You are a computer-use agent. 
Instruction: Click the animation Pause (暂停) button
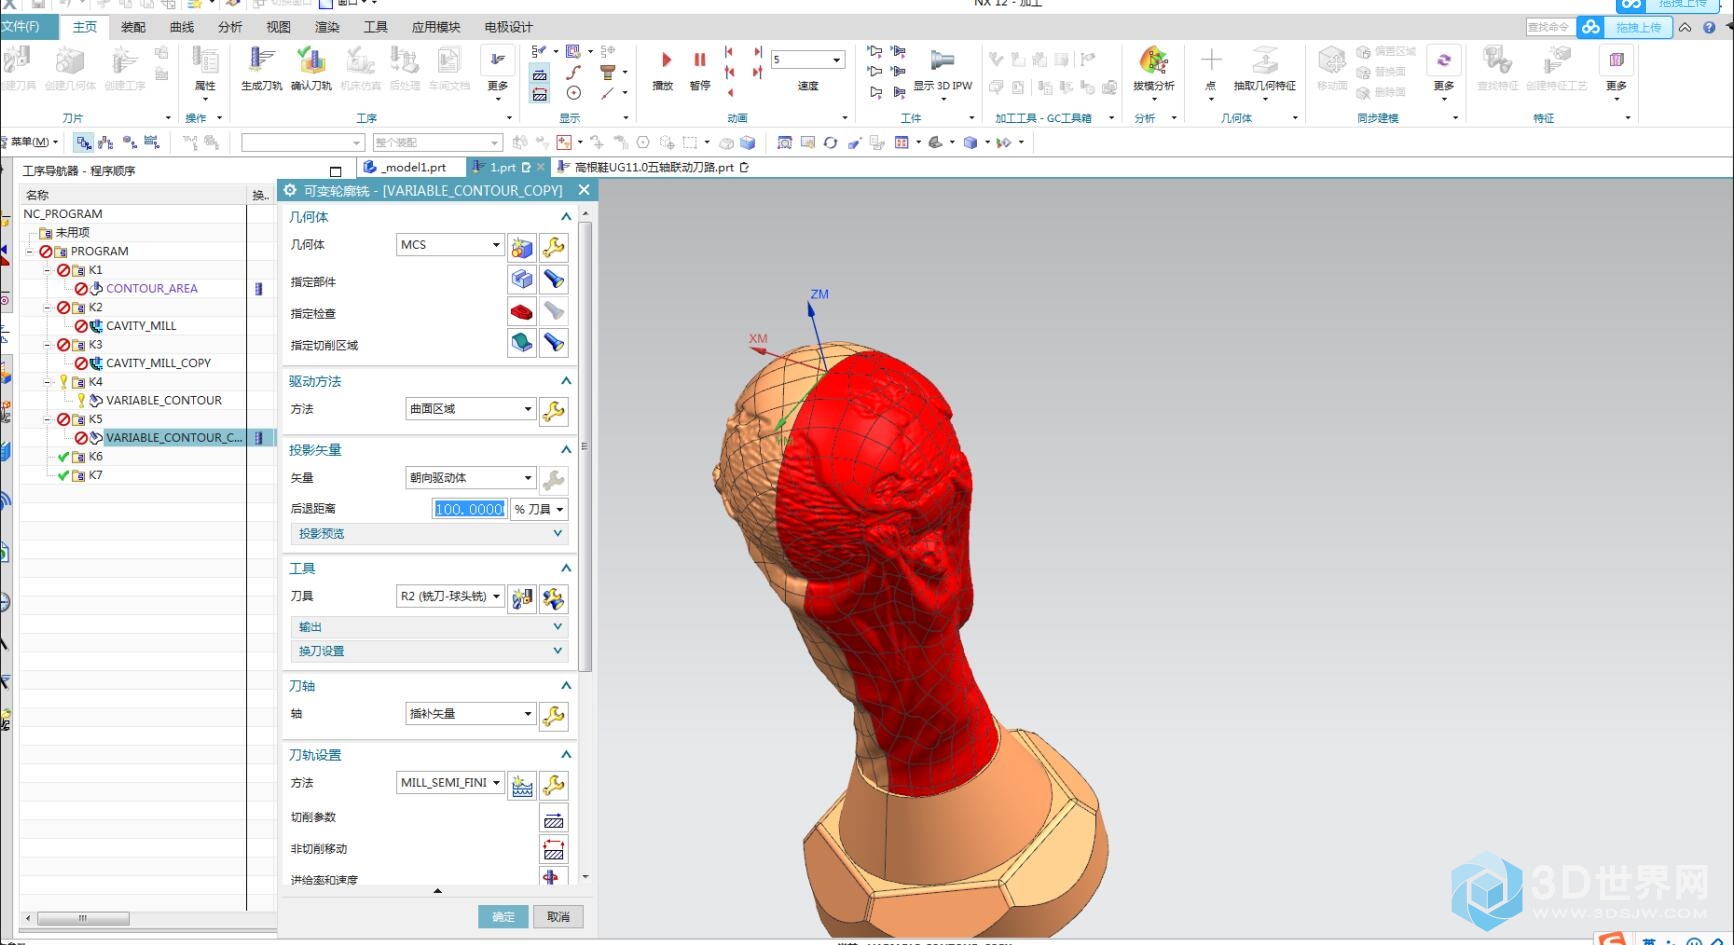coord(700,60)
